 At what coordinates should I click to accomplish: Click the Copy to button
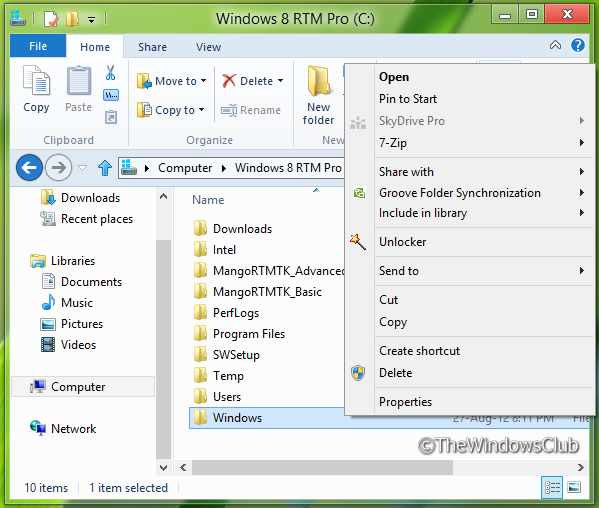tap(171, 110)
